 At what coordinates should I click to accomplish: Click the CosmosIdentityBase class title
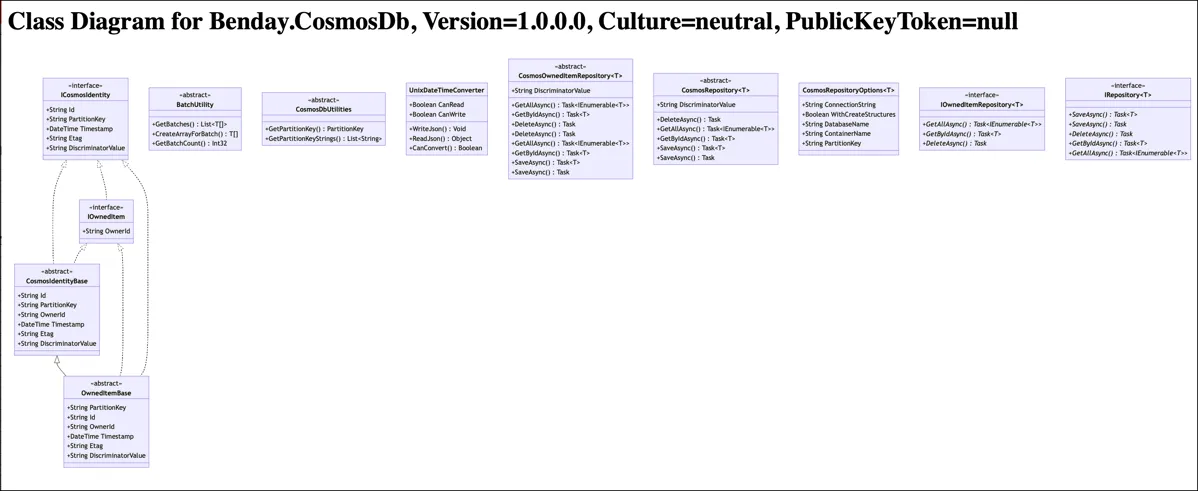coord(57,281)
